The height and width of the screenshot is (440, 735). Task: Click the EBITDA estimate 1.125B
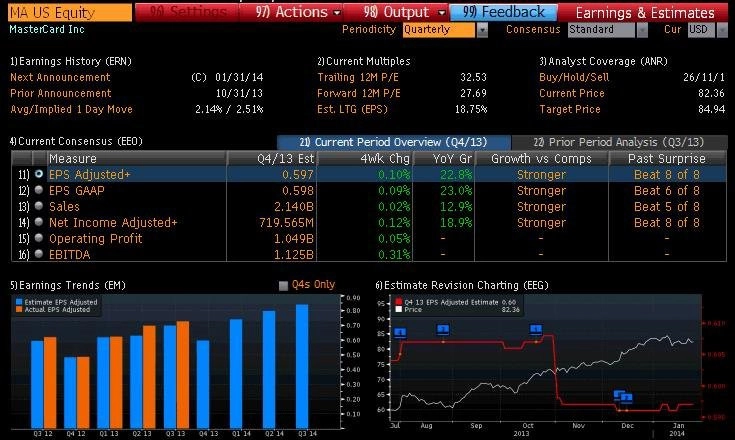(x=294, y=254)
